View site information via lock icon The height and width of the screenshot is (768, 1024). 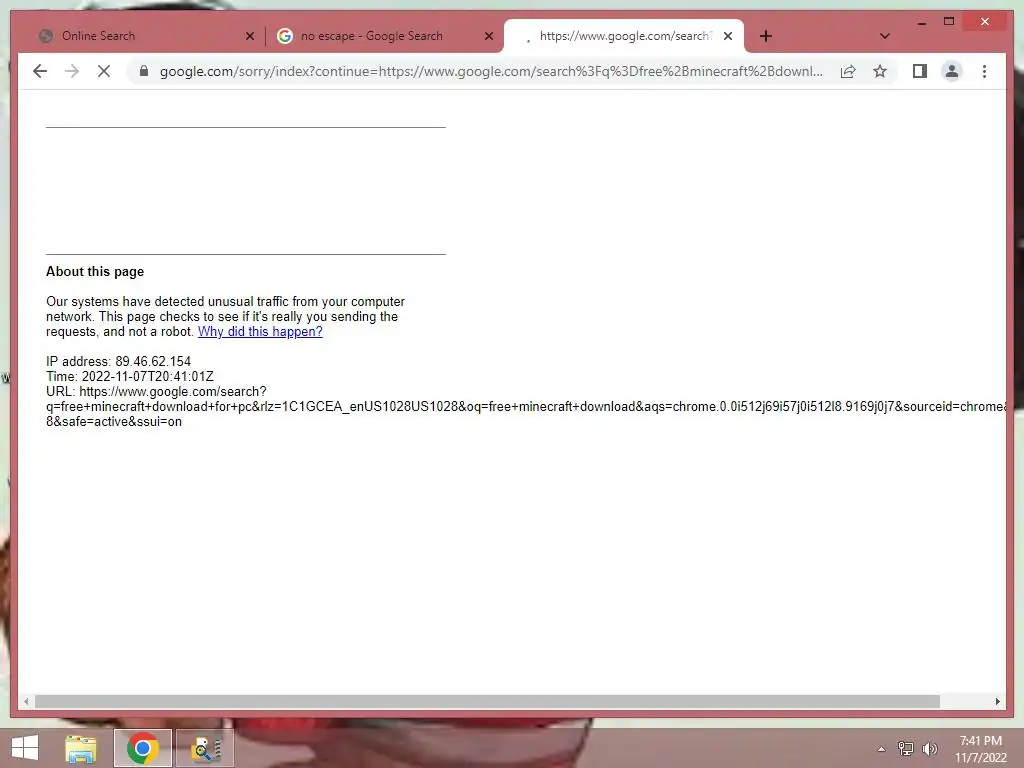click(x=144, y=71)
